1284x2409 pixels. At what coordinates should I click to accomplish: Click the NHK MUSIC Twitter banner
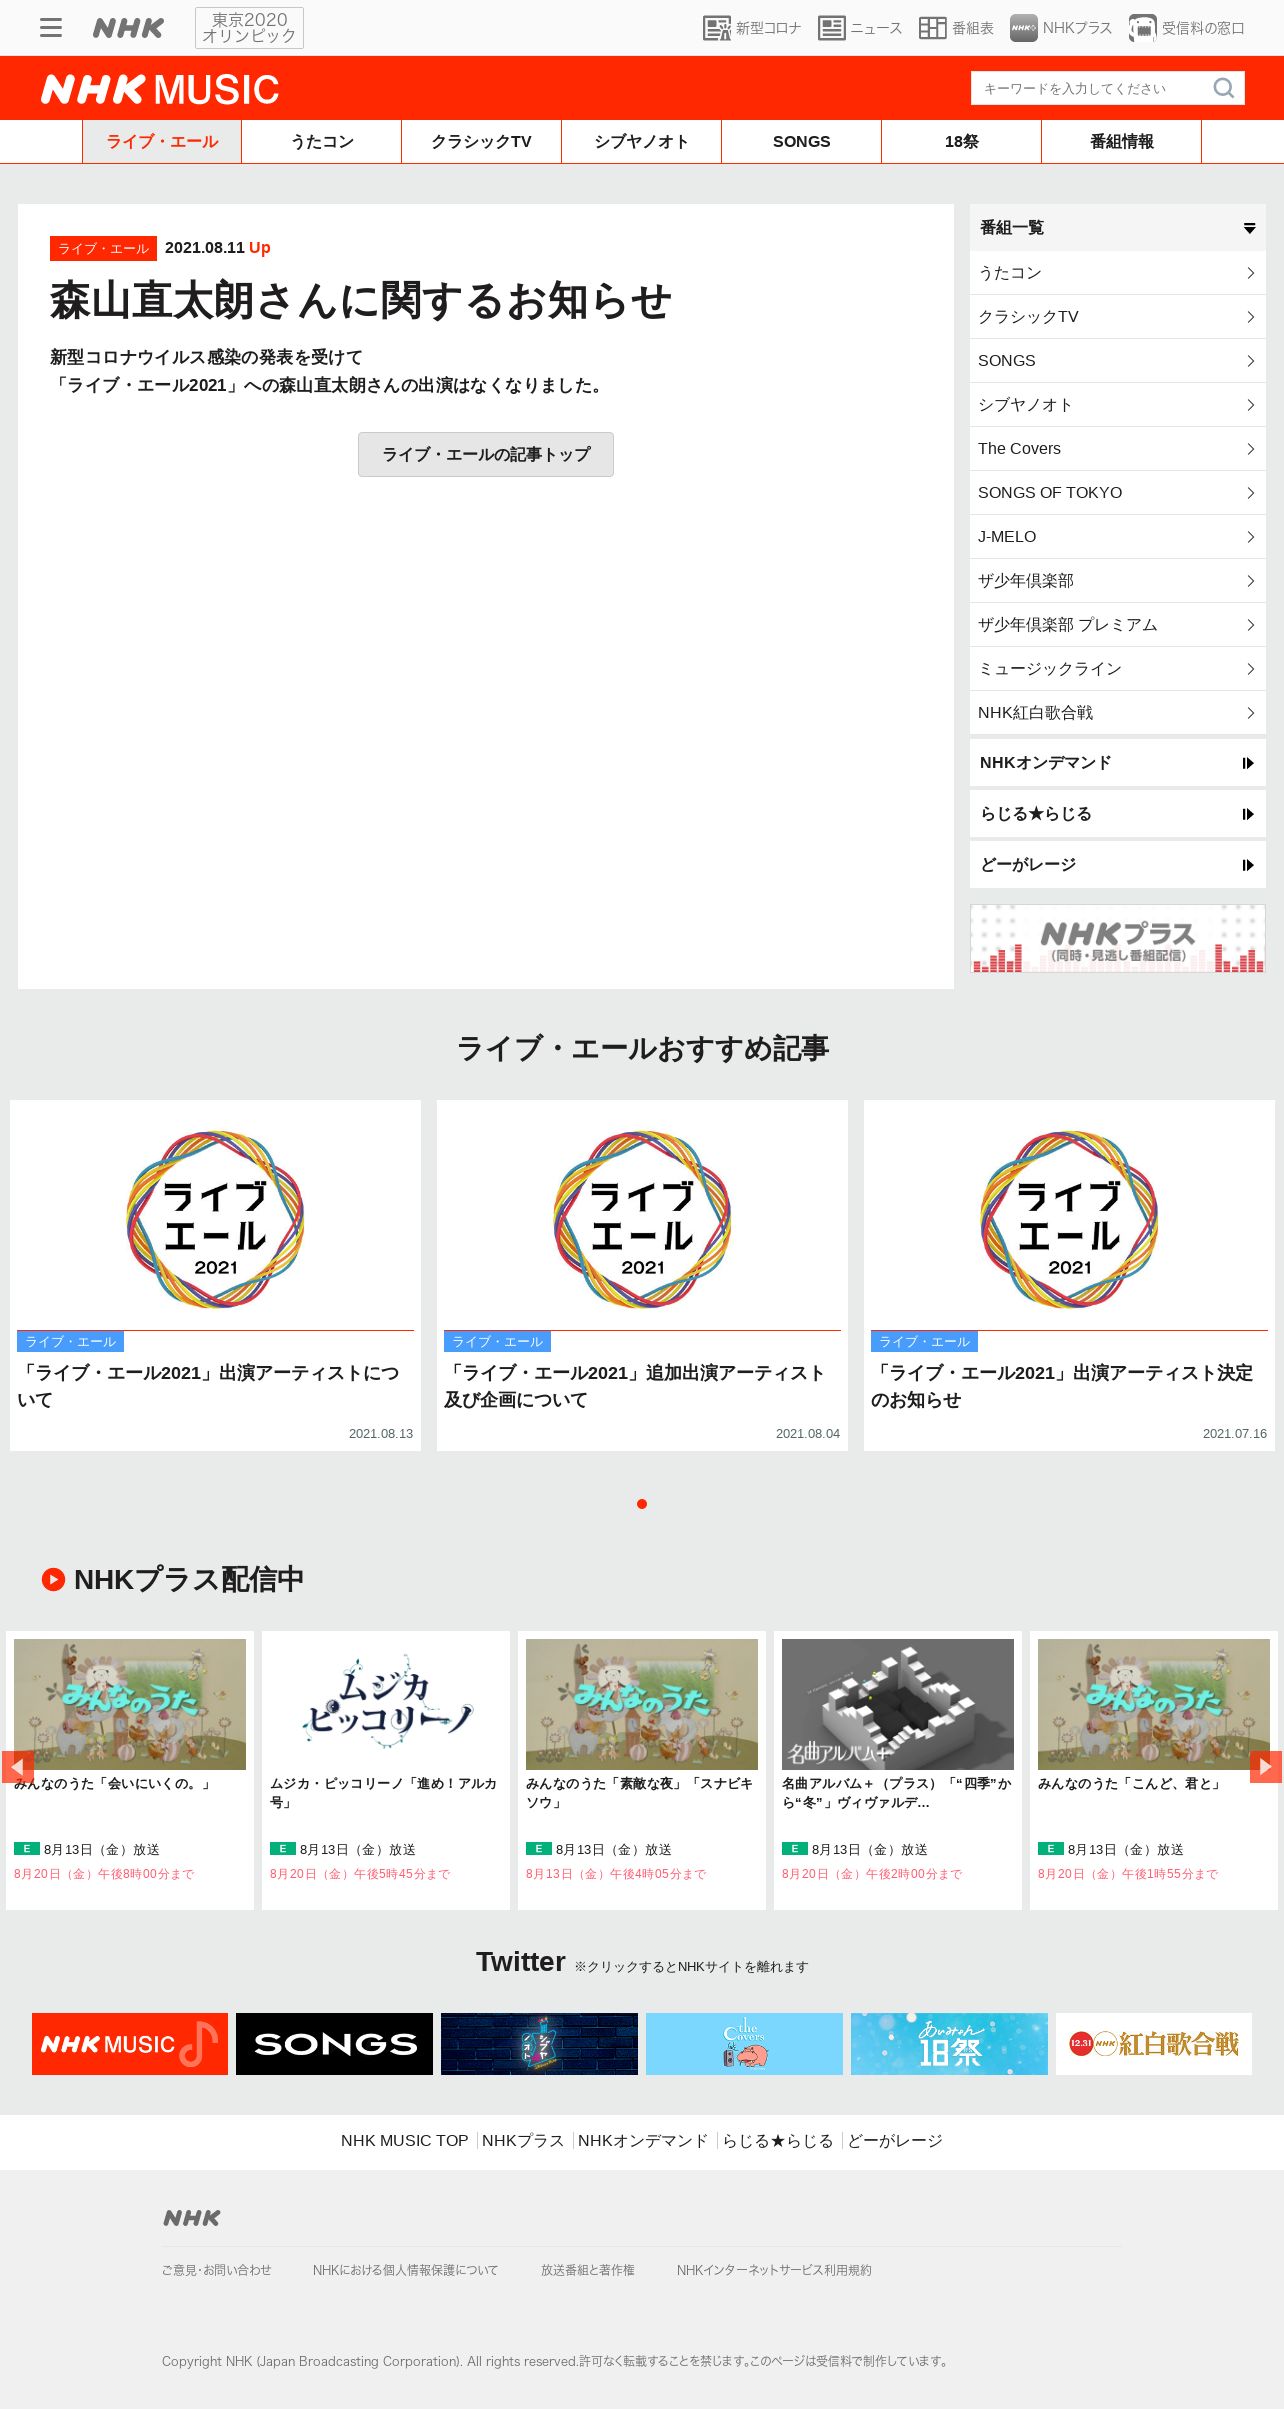[x=130, y=2044]
